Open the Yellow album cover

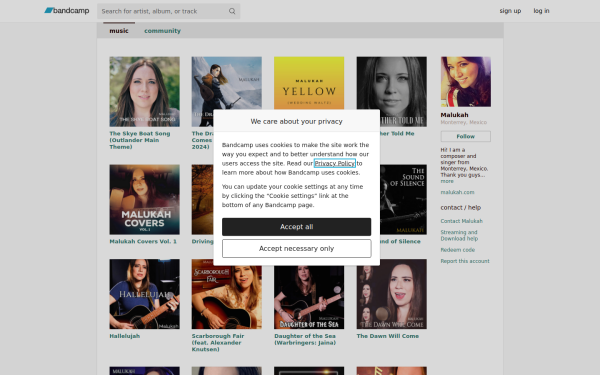(x=309, y=83)
